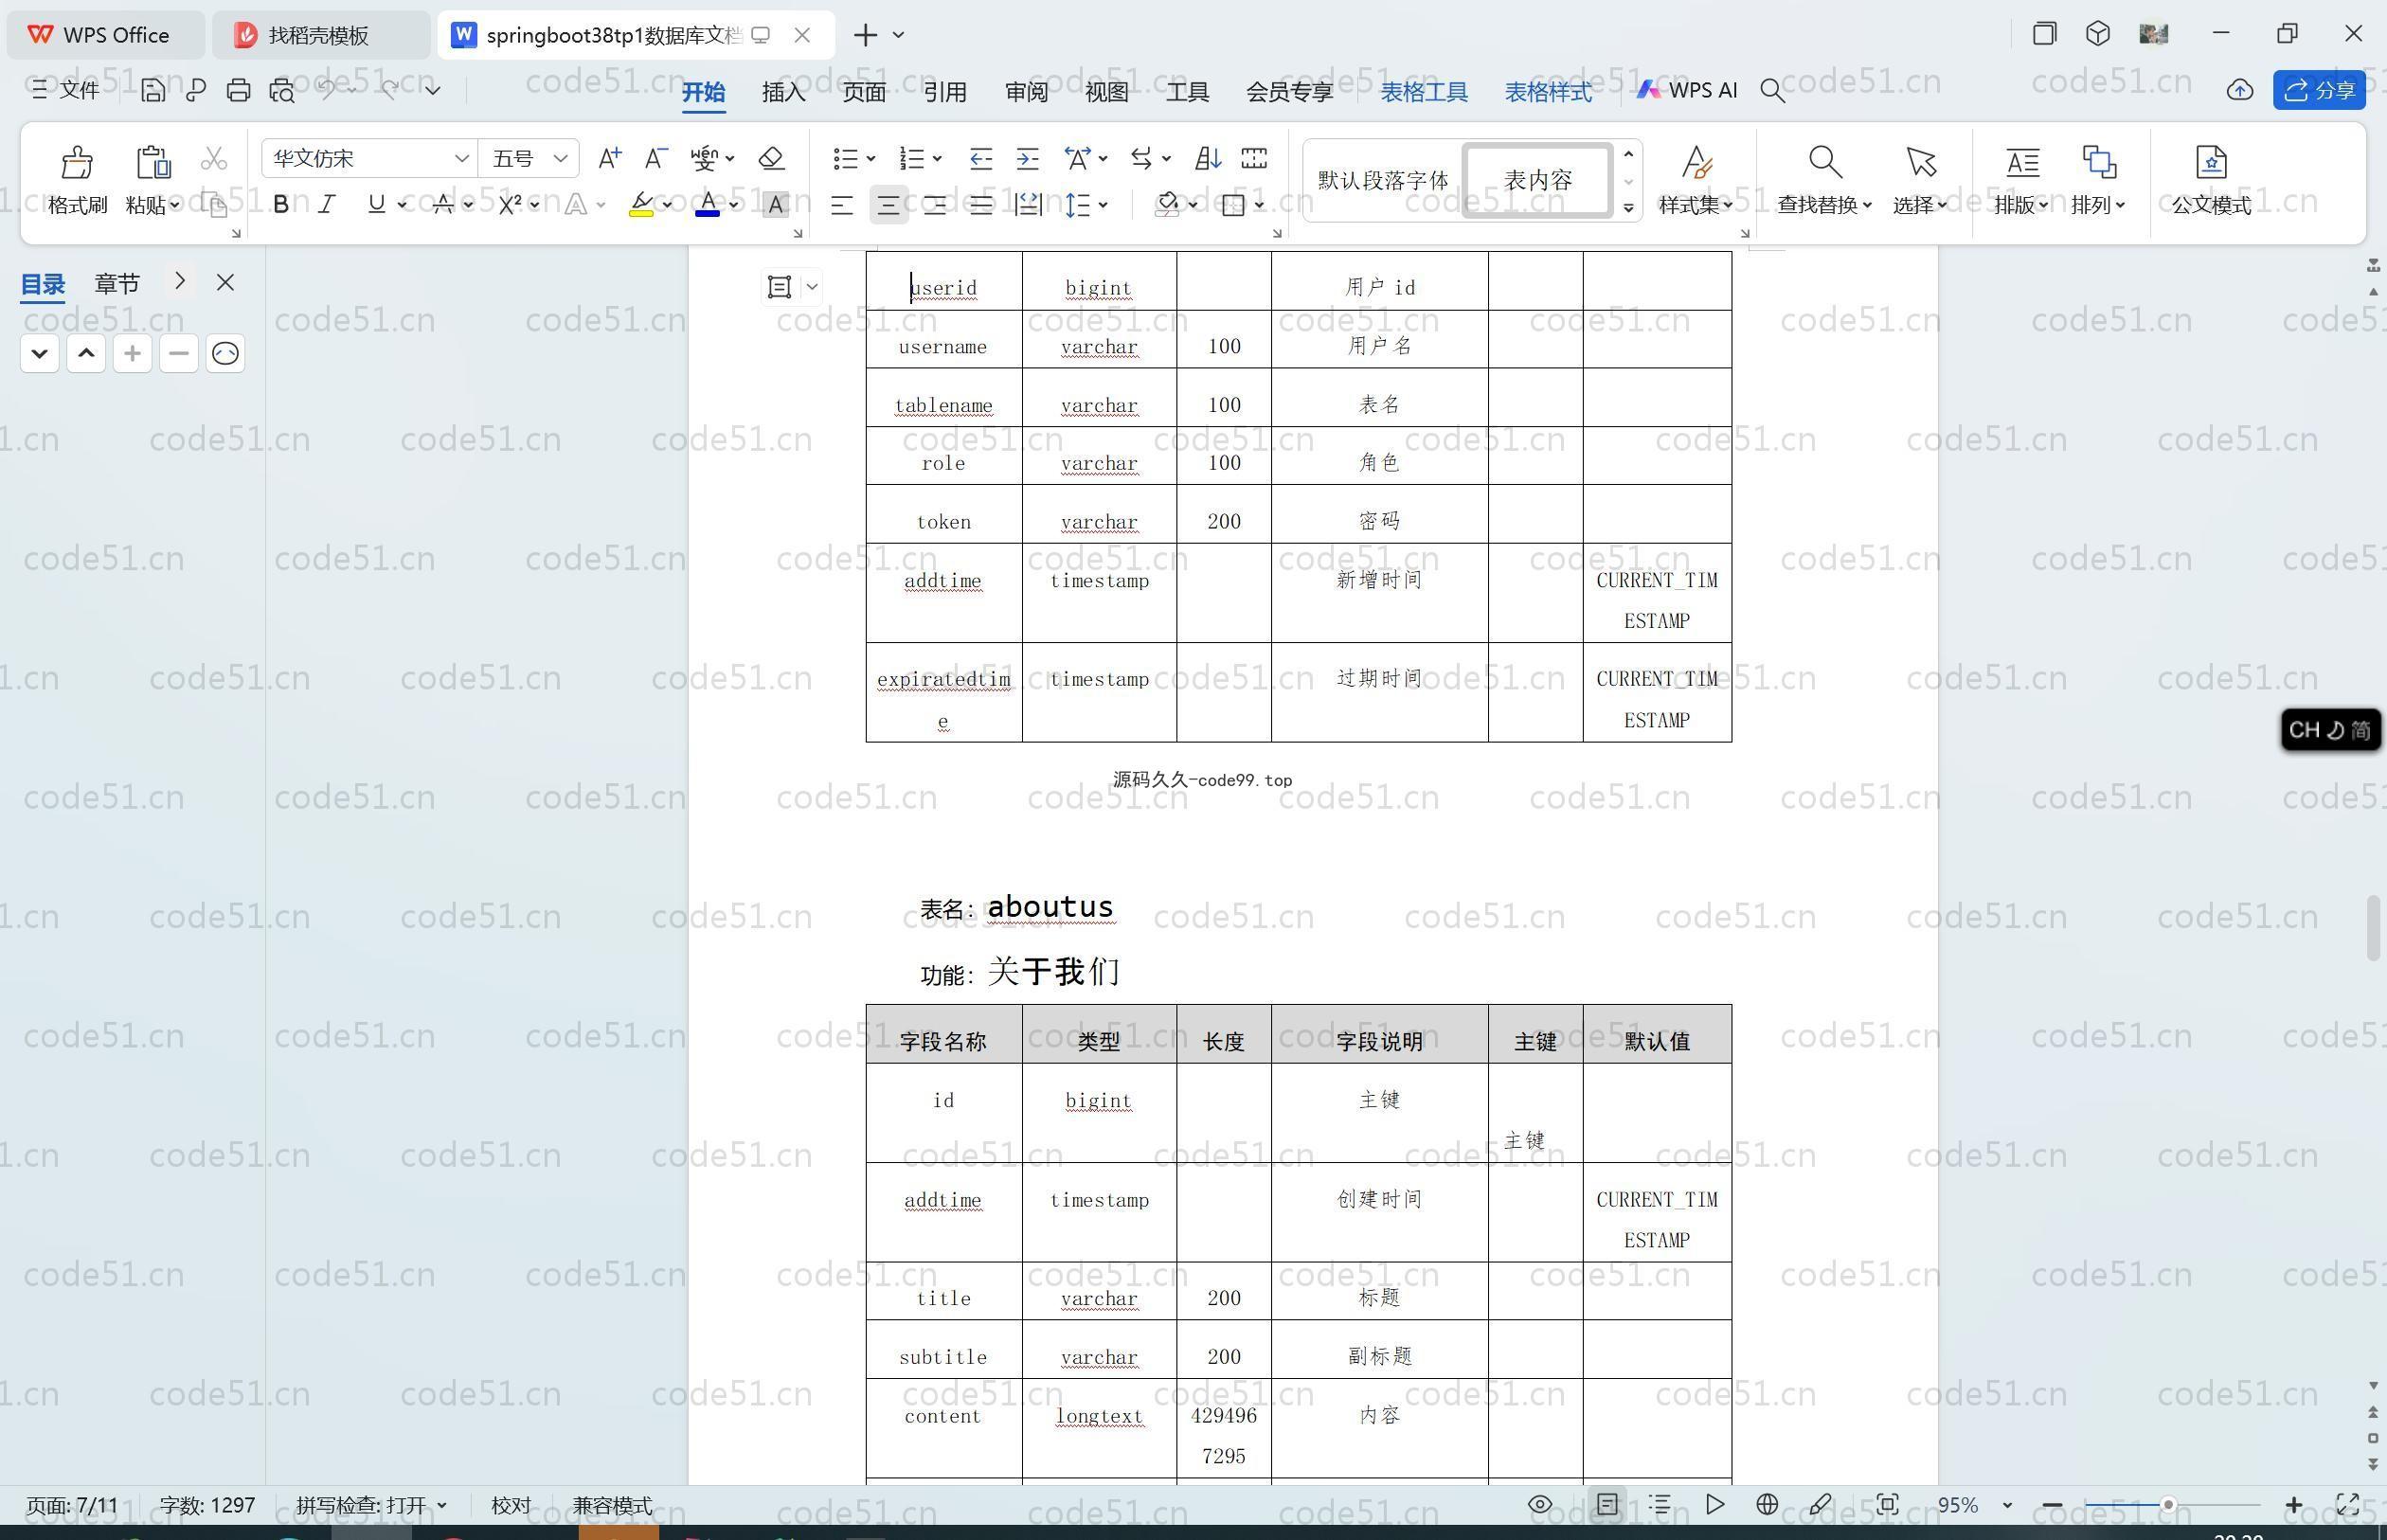Click the Official Document Mode (公文模式) icon

(x=2211, y=161)
